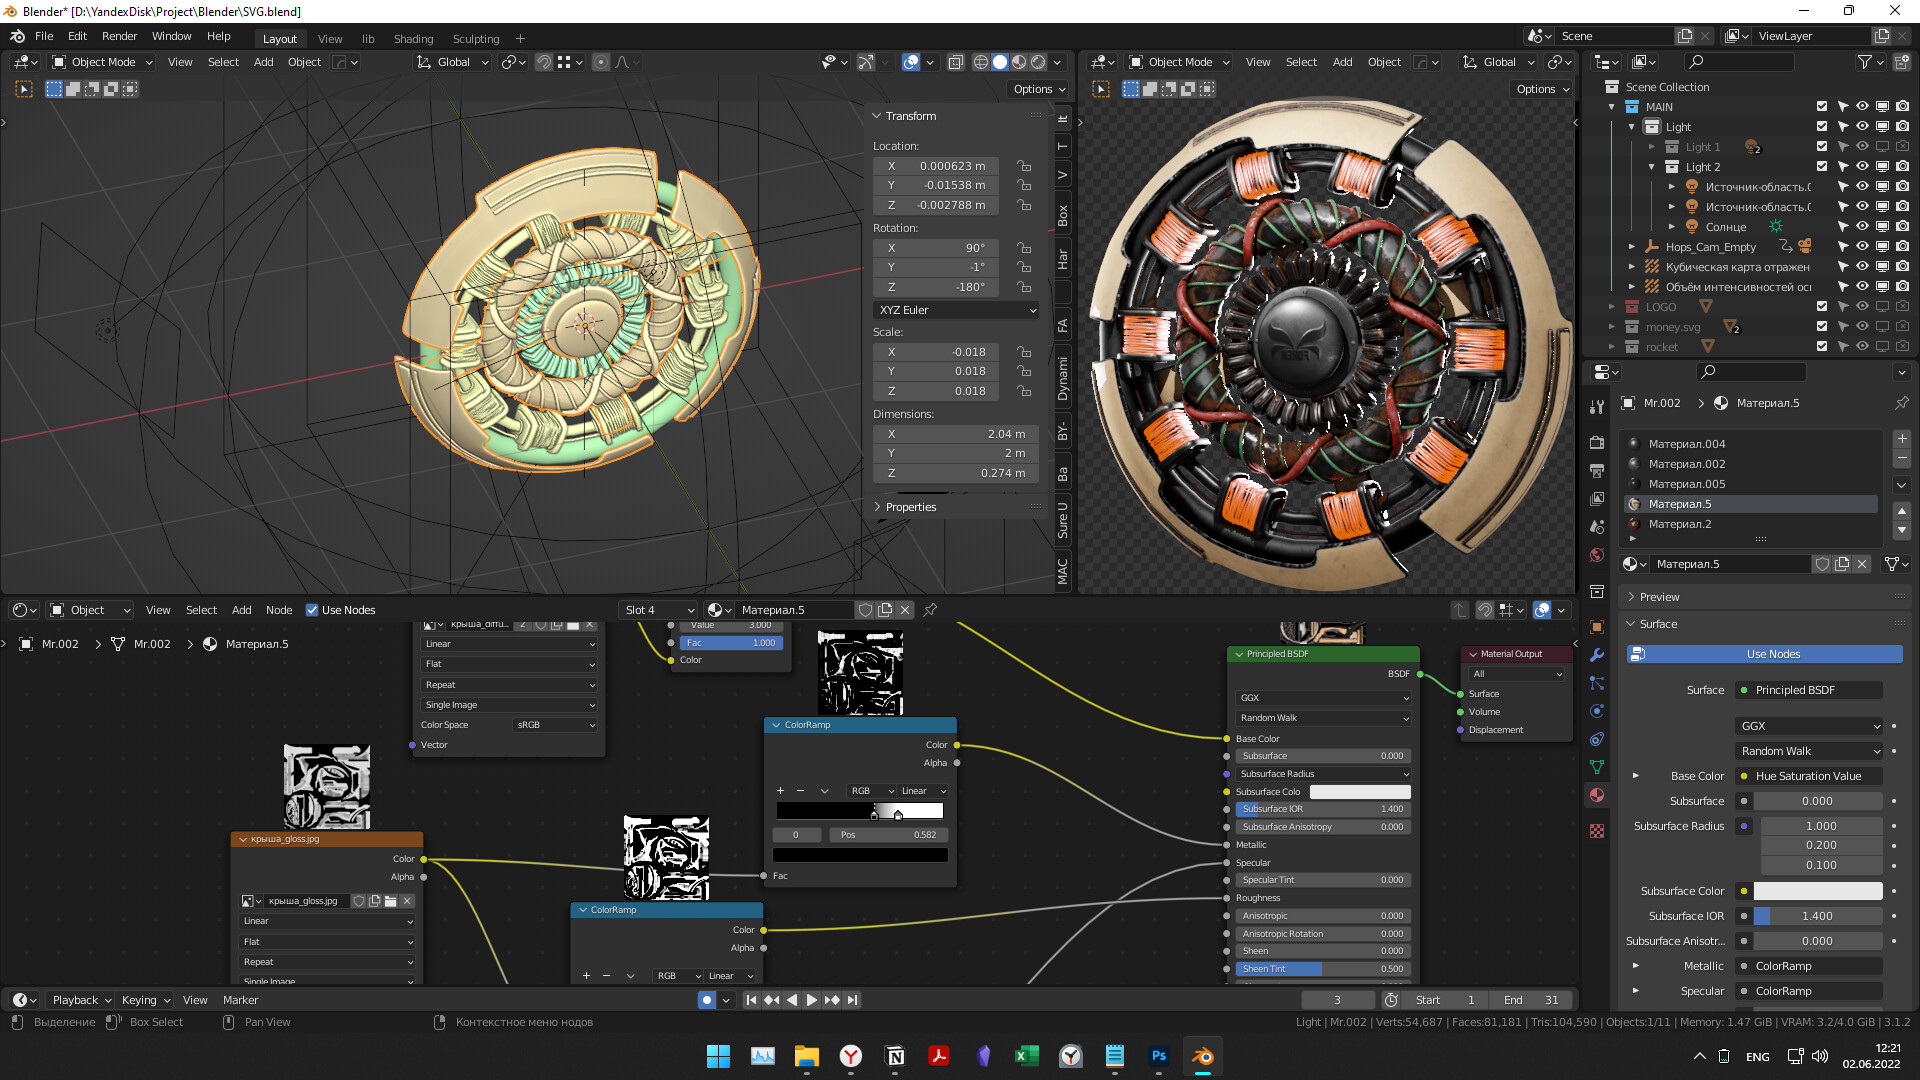Select rendered viewport shading sphere icon
The image size is (1920, 1080).
[x=1038, y=62]
